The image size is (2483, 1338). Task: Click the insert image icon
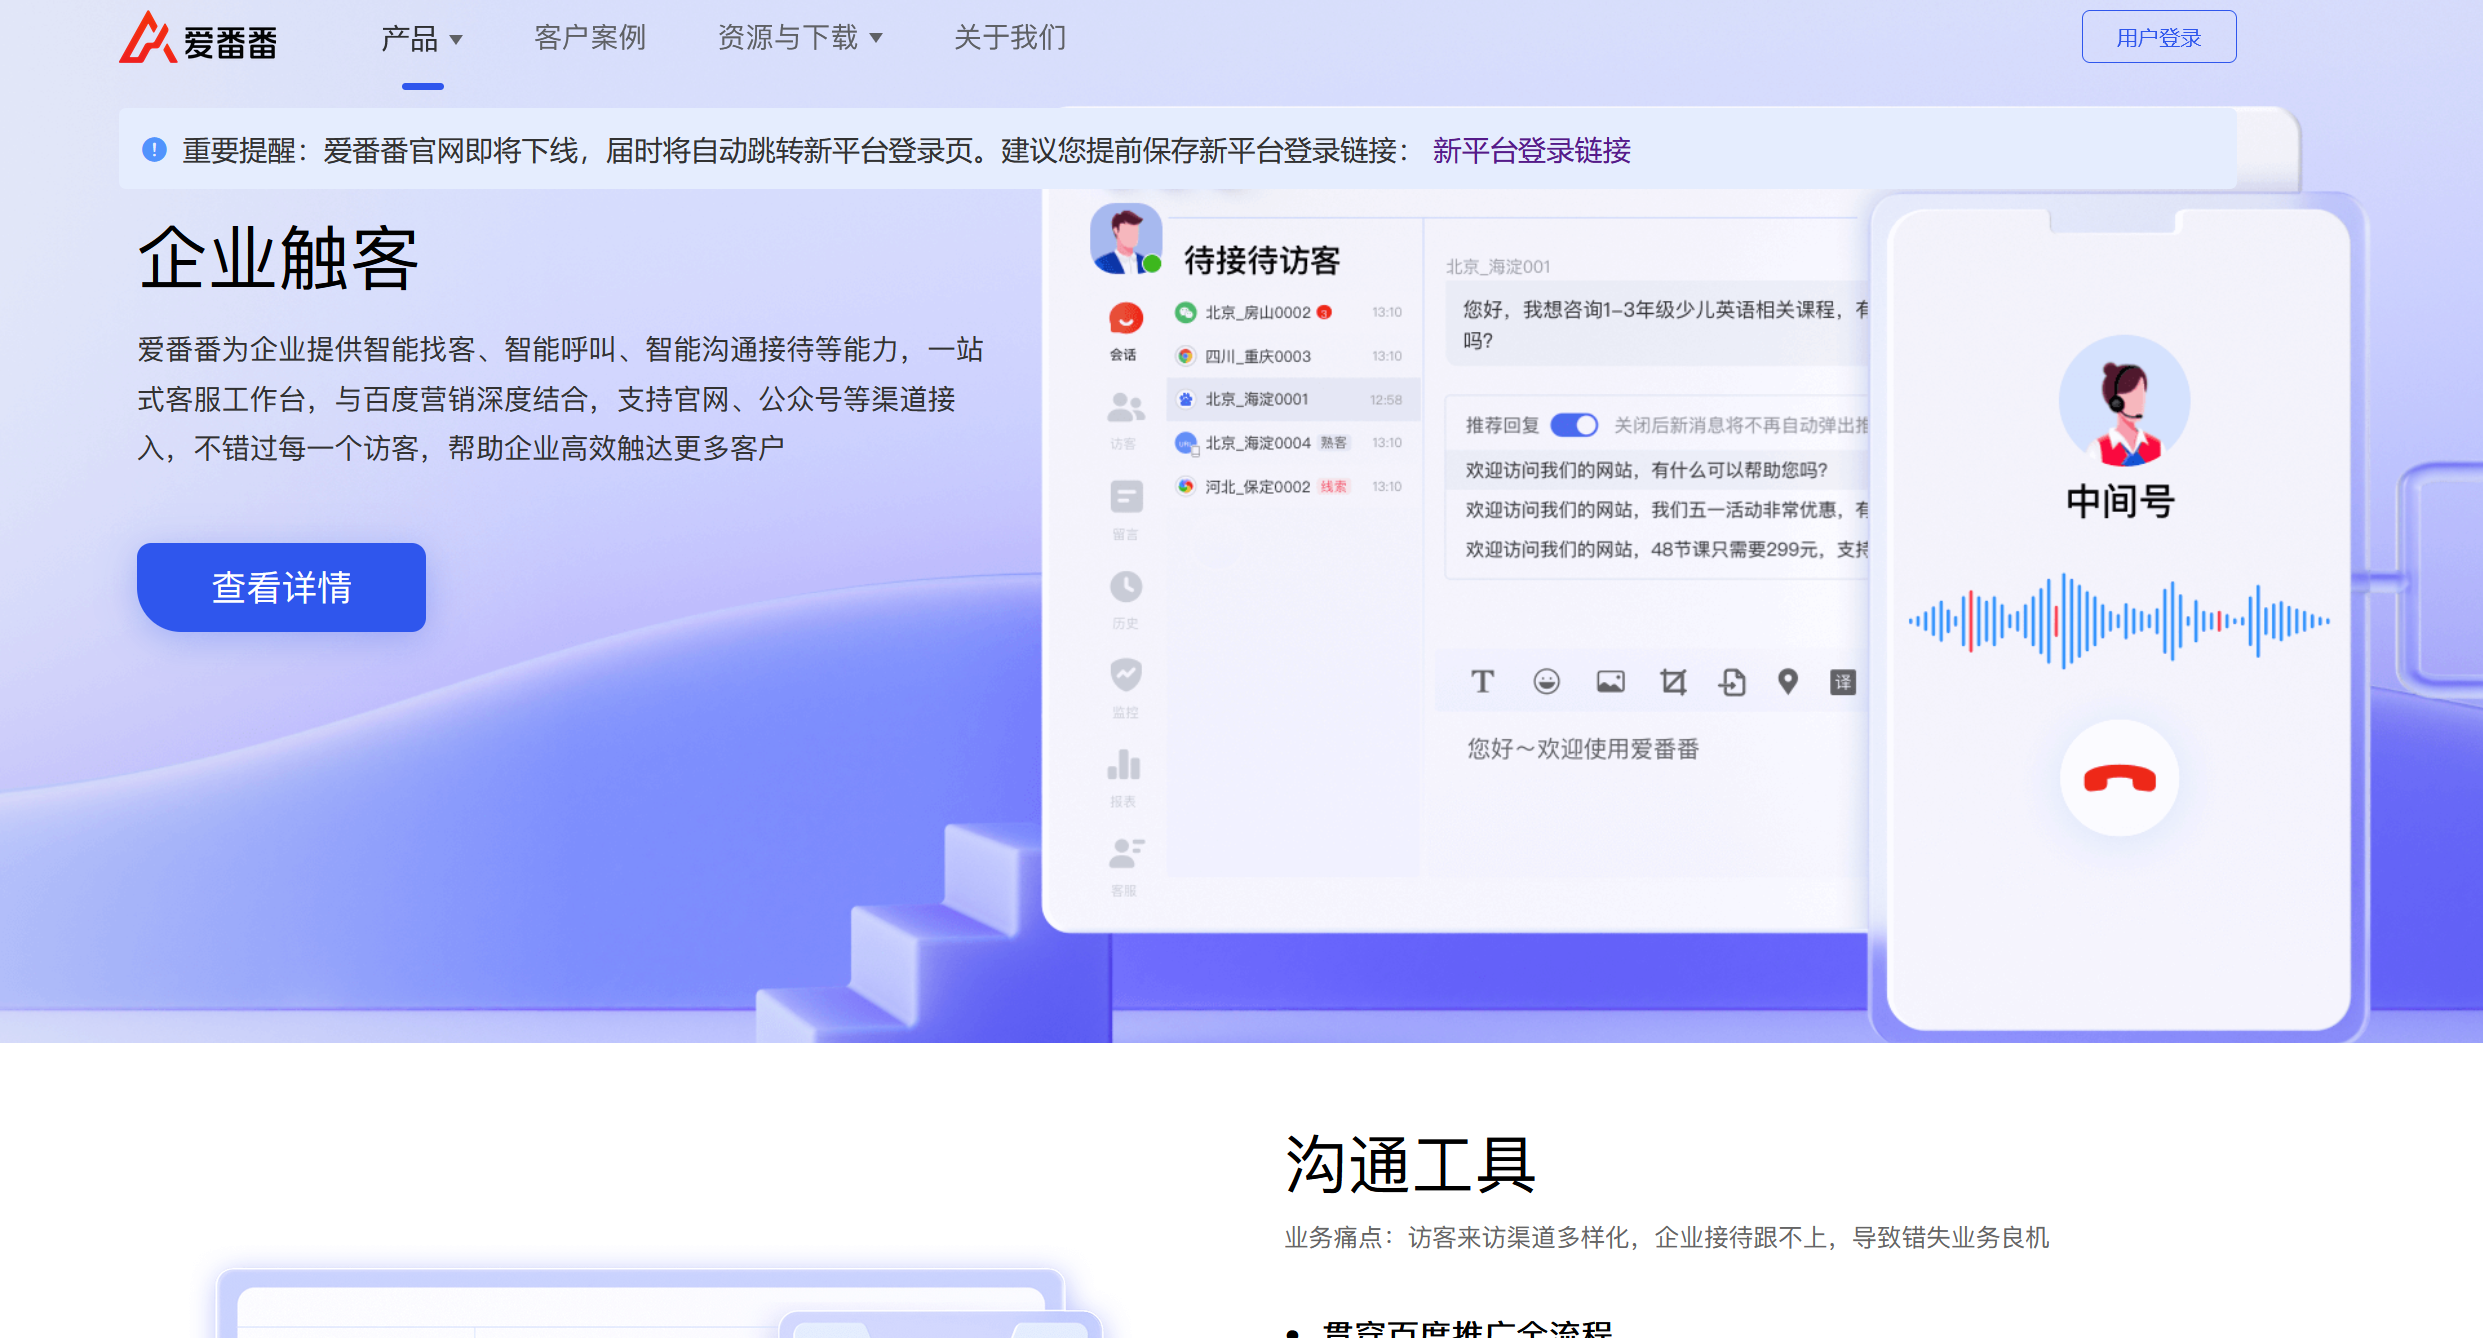coord(1610,682)
